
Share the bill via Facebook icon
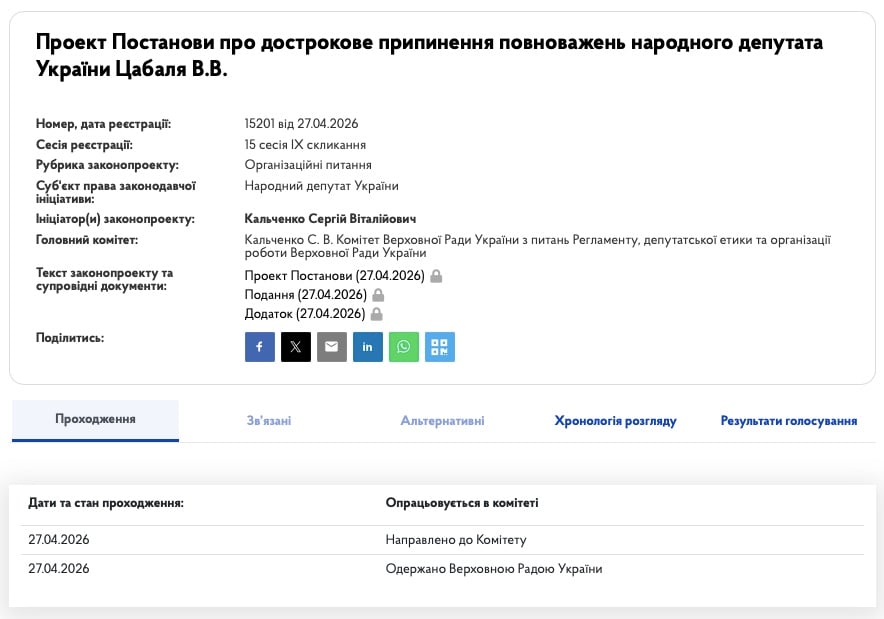(259, 346)
